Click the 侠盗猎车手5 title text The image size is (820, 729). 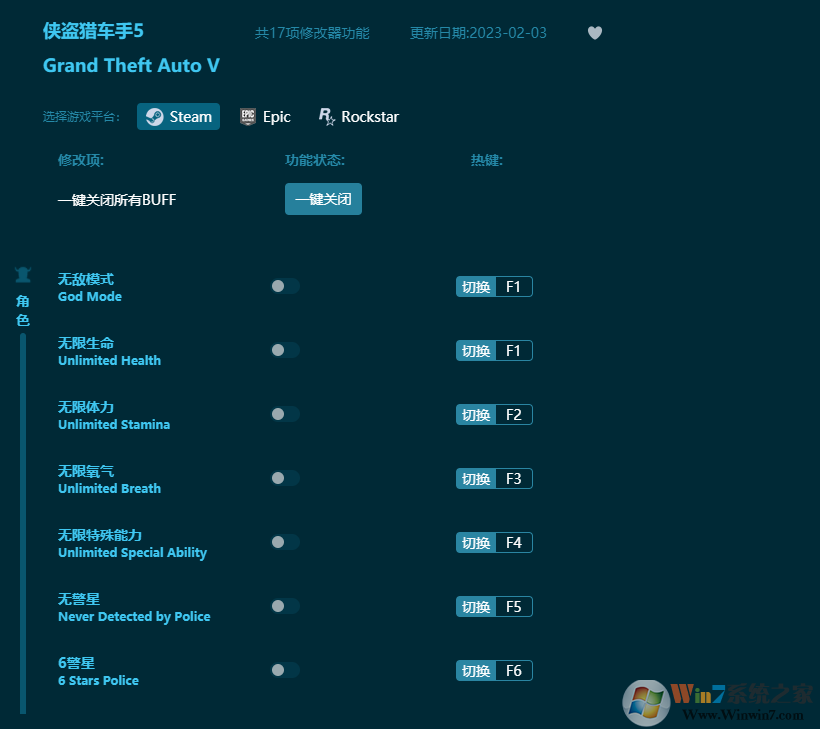[93, 31]
